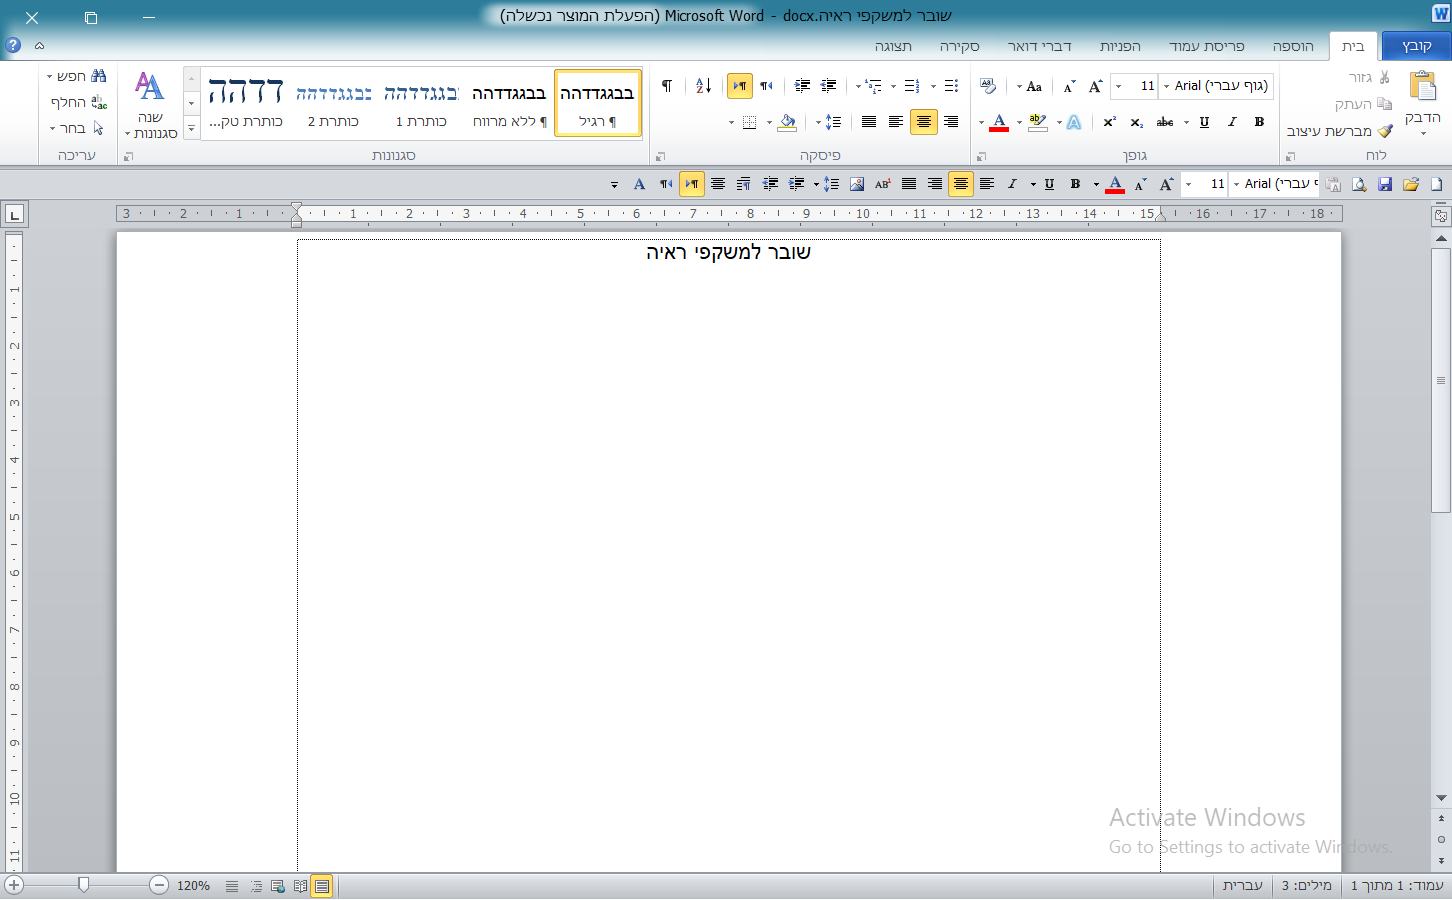Image resolution: width=1452 pixels, height=900 pixels.
Task: Expand the Borders dropdown arrow
Action: point(732,122)
